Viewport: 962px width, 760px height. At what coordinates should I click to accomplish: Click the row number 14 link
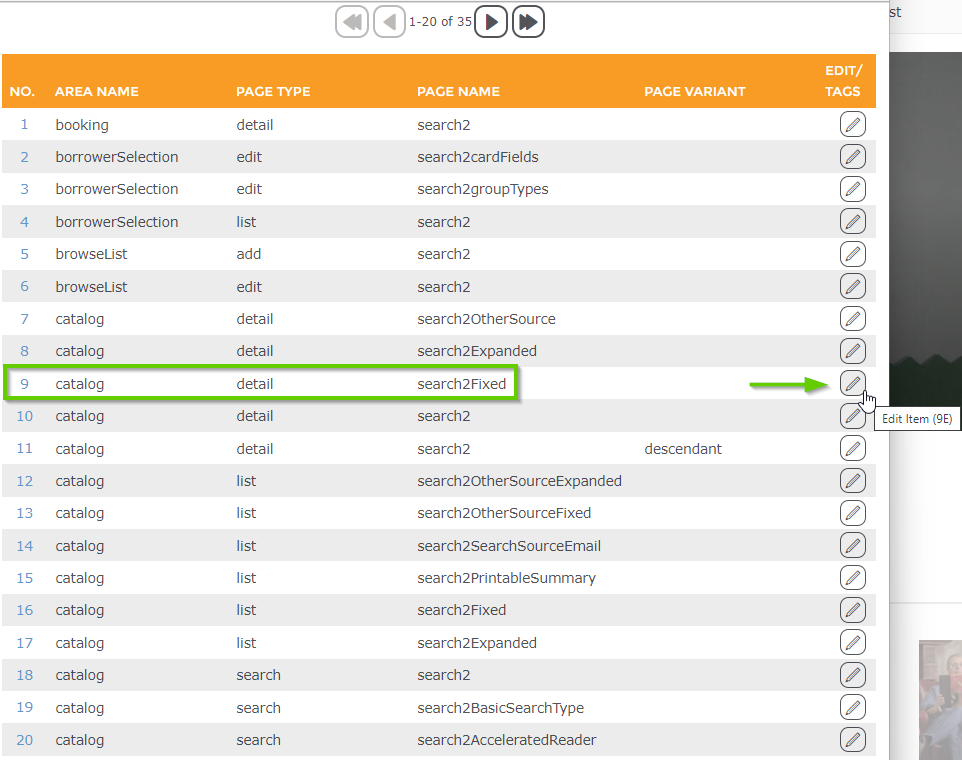pos(25,546)
